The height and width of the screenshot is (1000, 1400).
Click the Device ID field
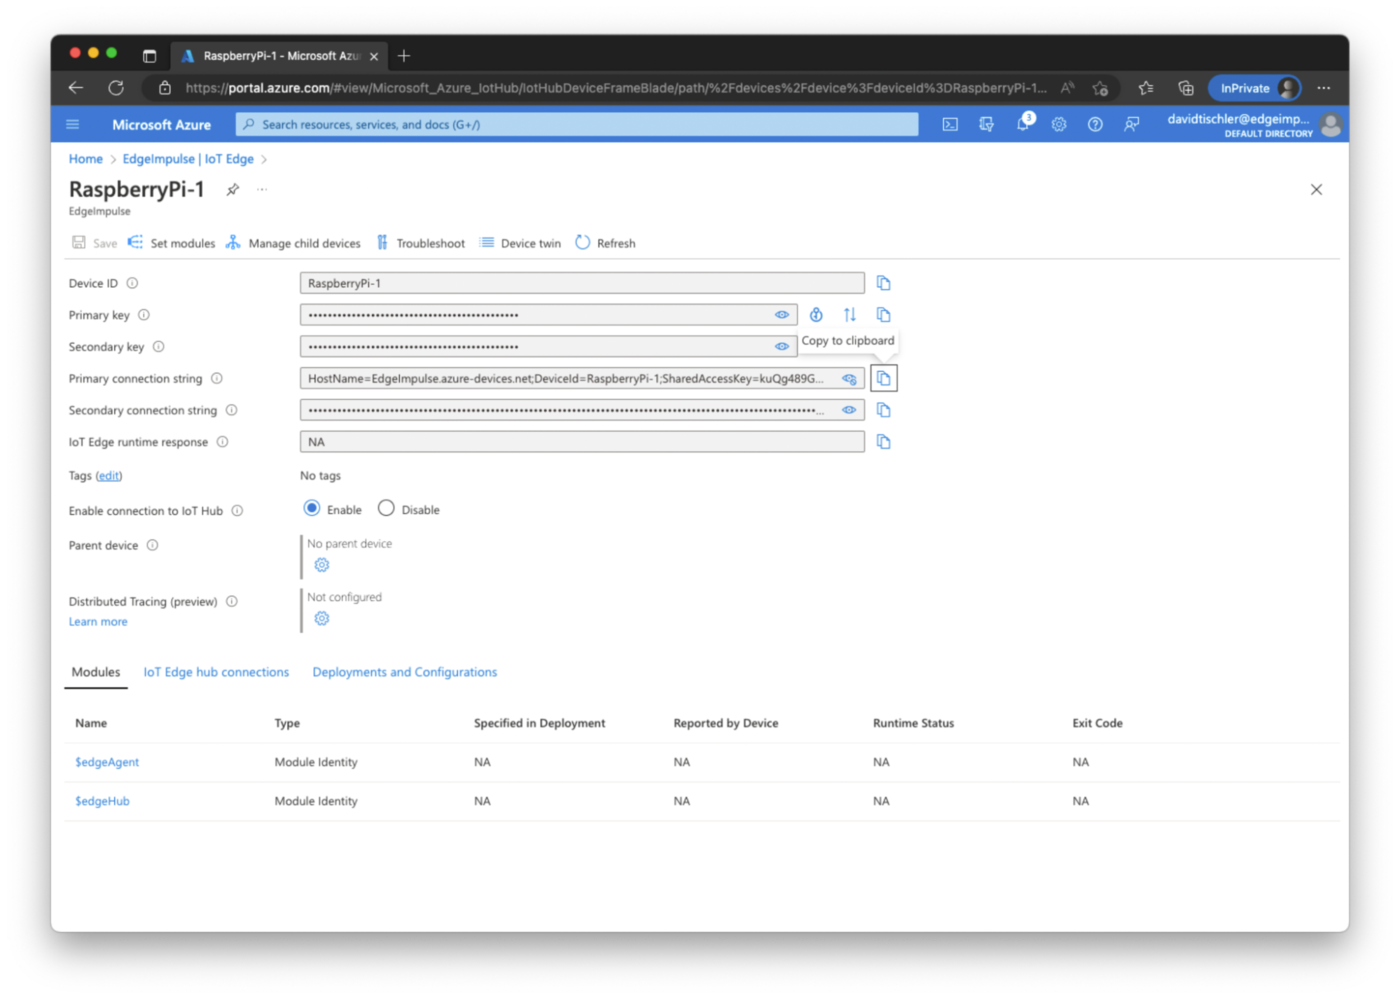point(582,283)
